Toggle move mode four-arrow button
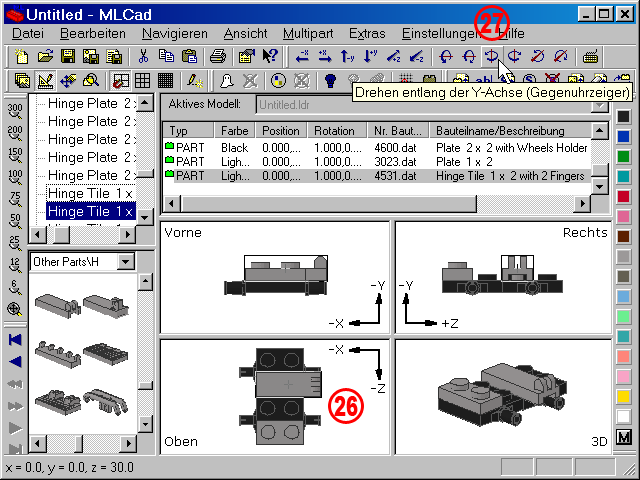Screen dimensions: 640x480 point(68,80)
